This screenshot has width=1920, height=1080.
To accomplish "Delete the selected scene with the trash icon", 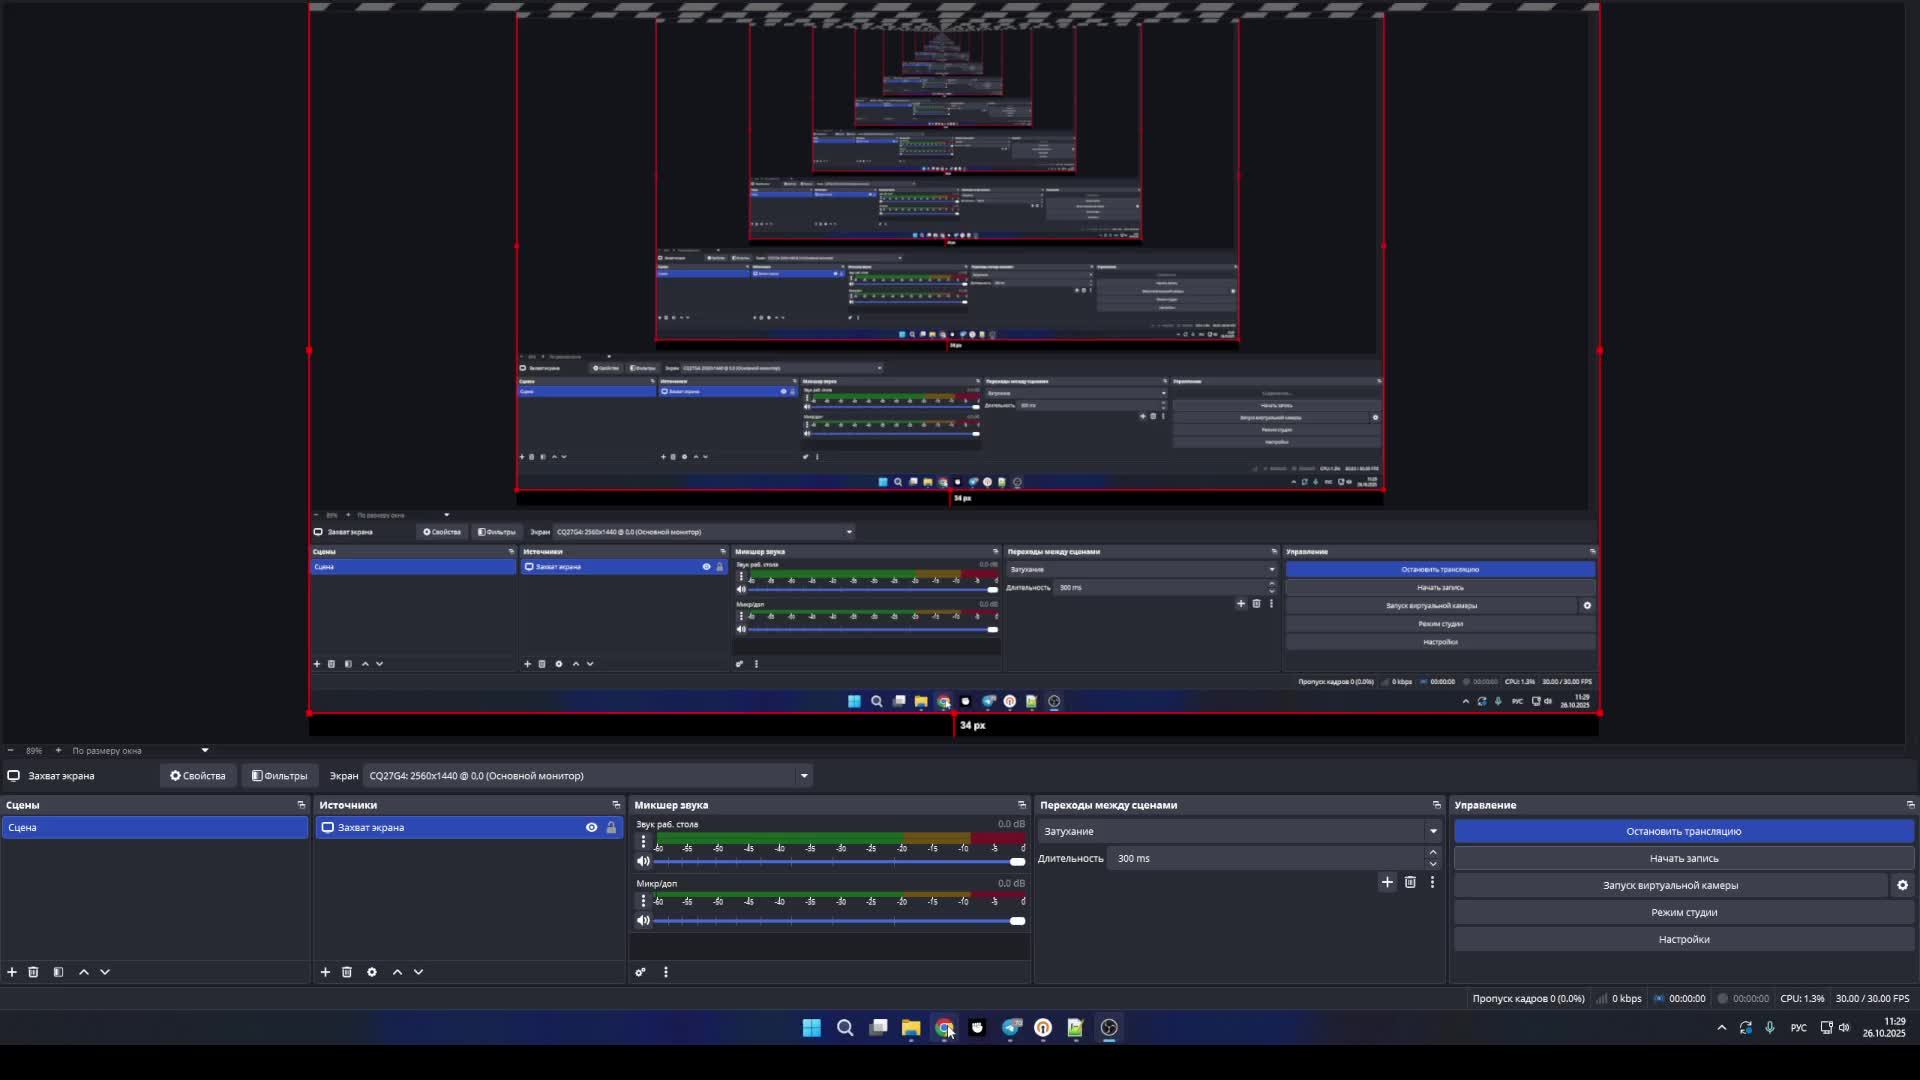I will tap(33, 972).
